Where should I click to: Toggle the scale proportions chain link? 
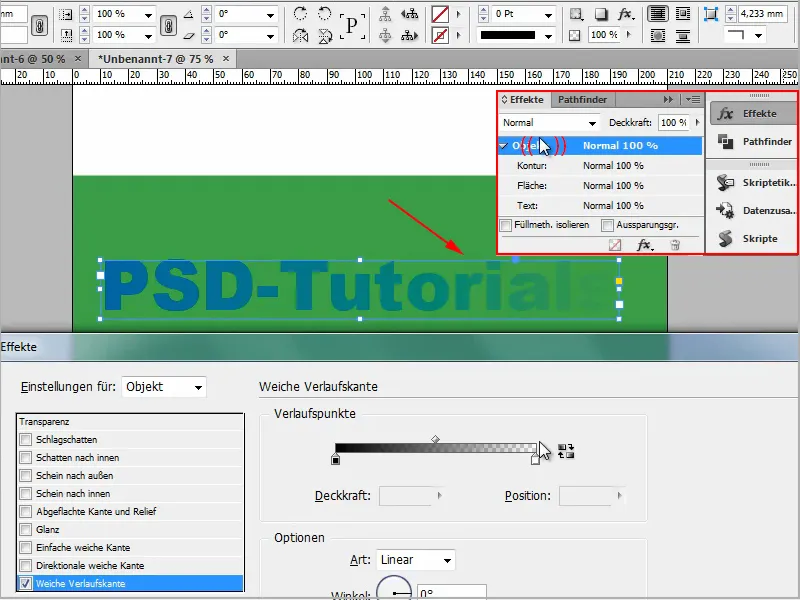tap(39, 26)
